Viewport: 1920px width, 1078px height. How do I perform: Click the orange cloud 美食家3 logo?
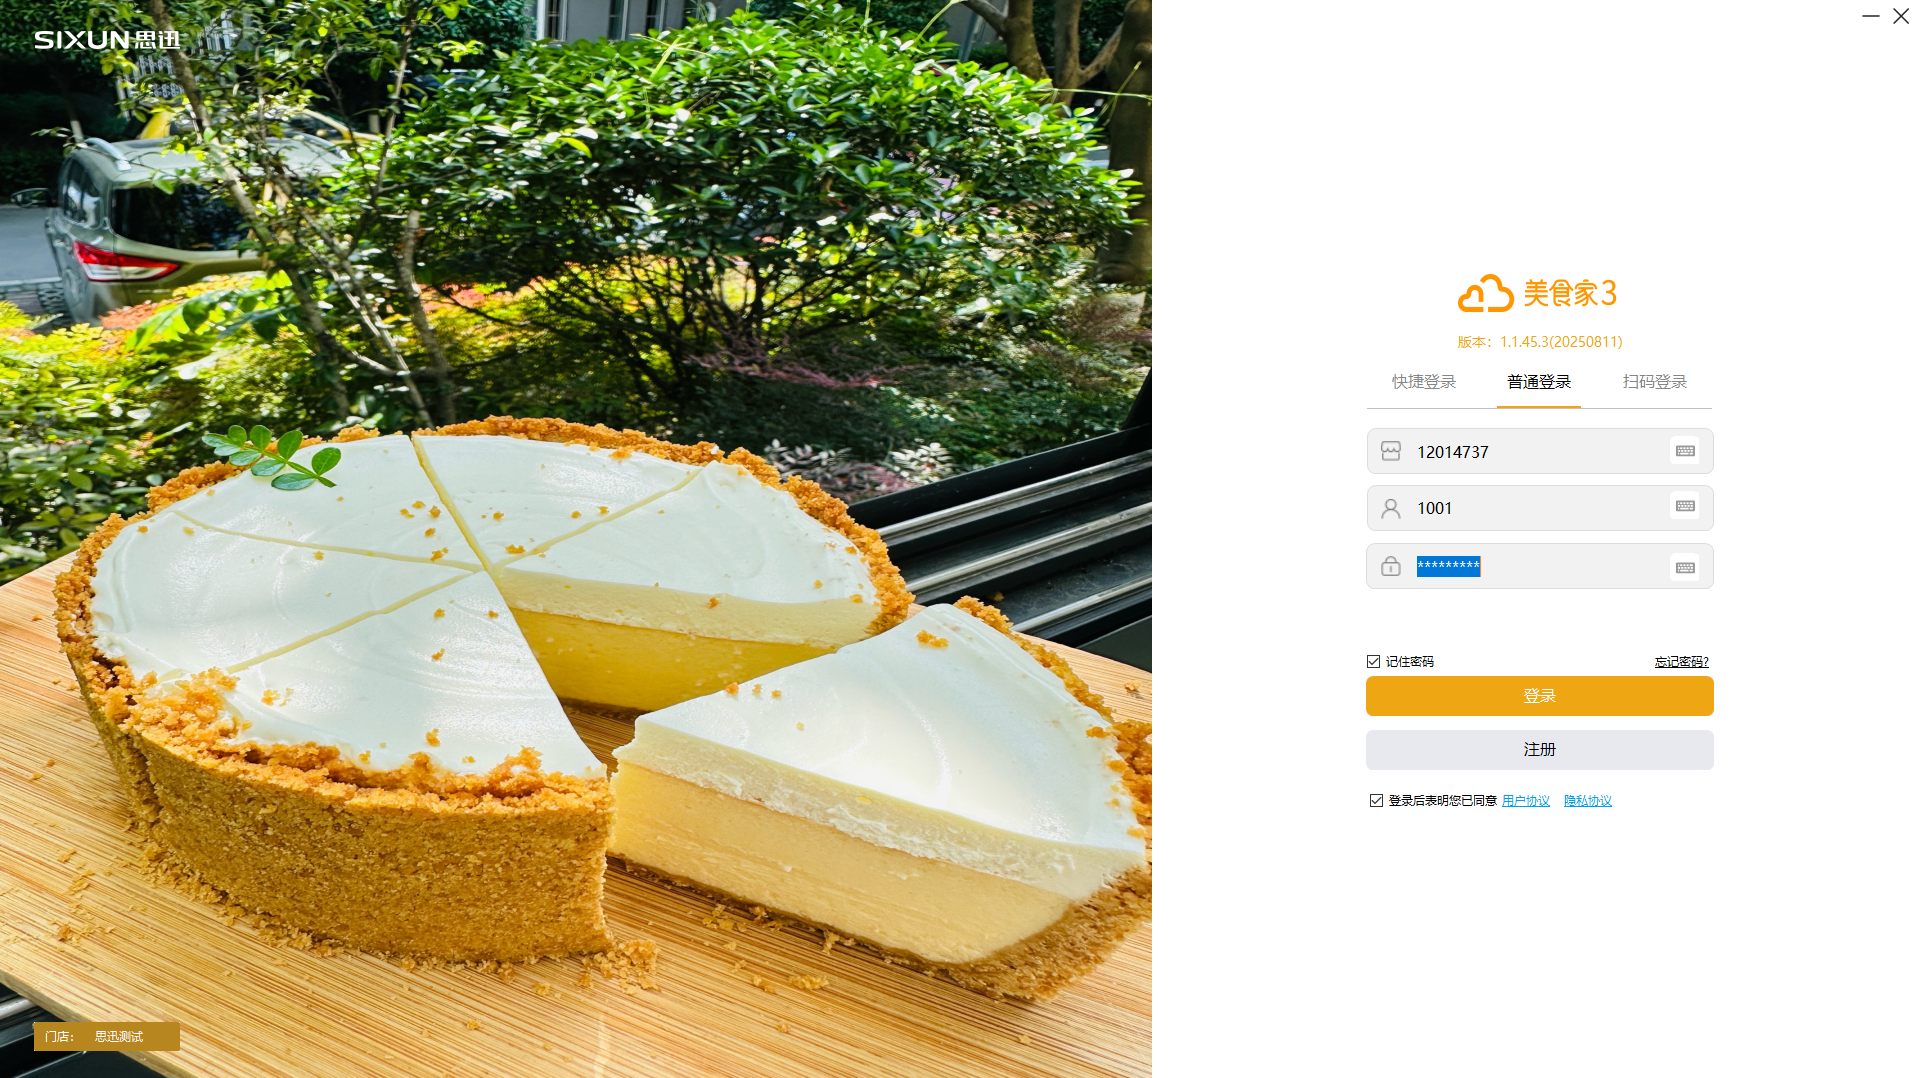click(1538, 293)
